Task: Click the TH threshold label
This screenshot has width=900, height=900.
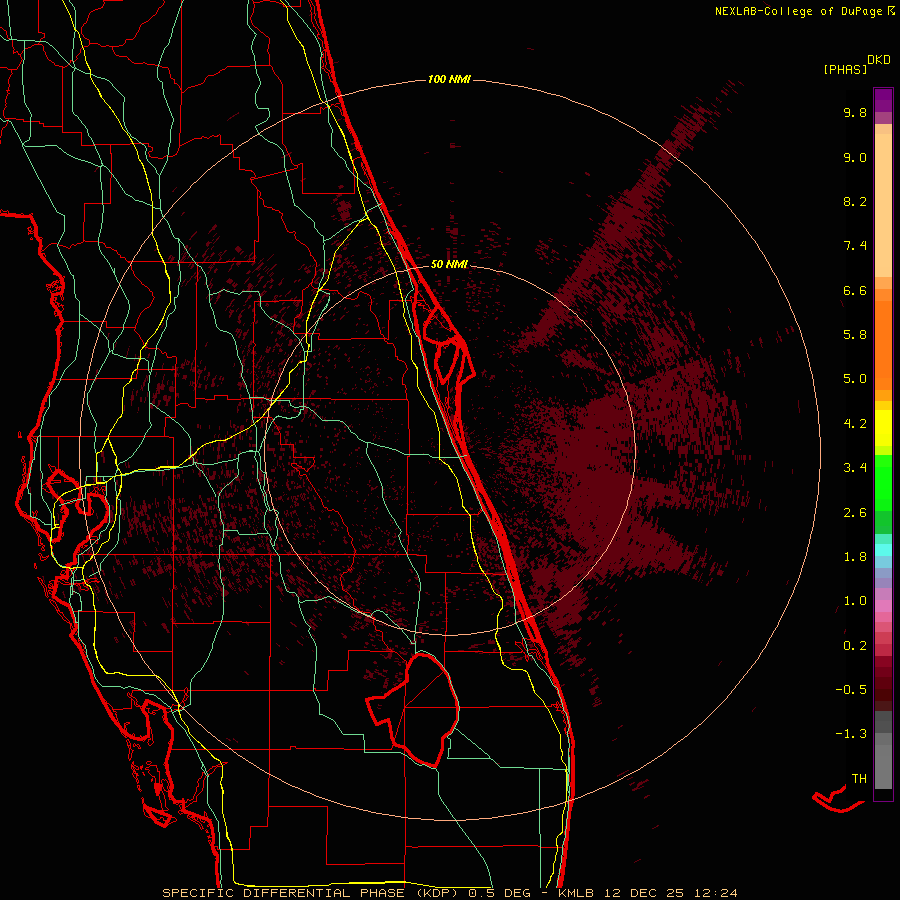Action: 859,779
